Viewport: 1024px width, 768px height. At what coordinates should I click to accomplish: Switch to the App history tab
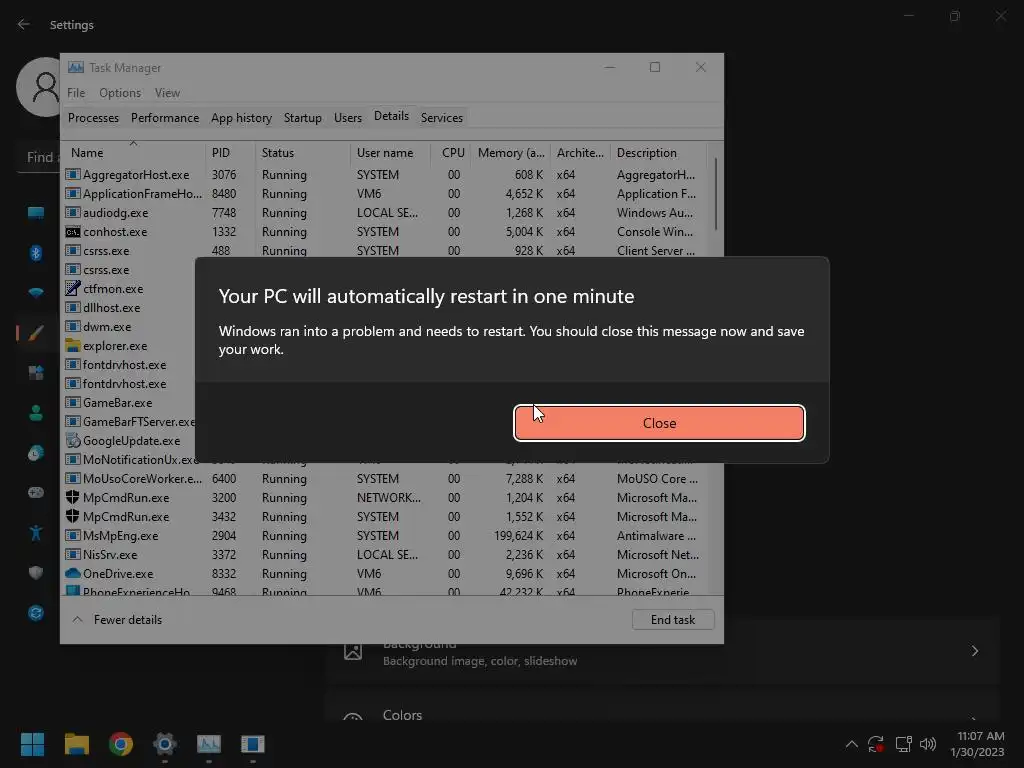(x=241, y=118)
